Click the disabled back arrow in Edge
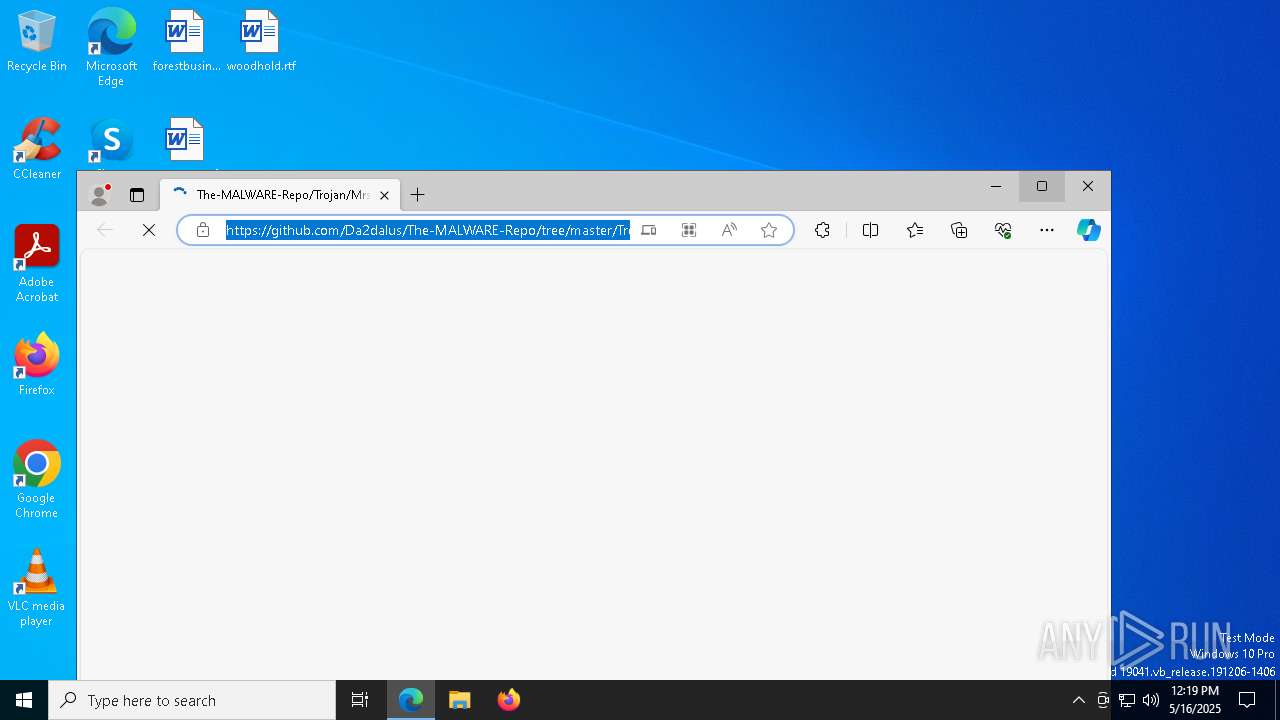The image size is (1280, 720). point(105,230)
